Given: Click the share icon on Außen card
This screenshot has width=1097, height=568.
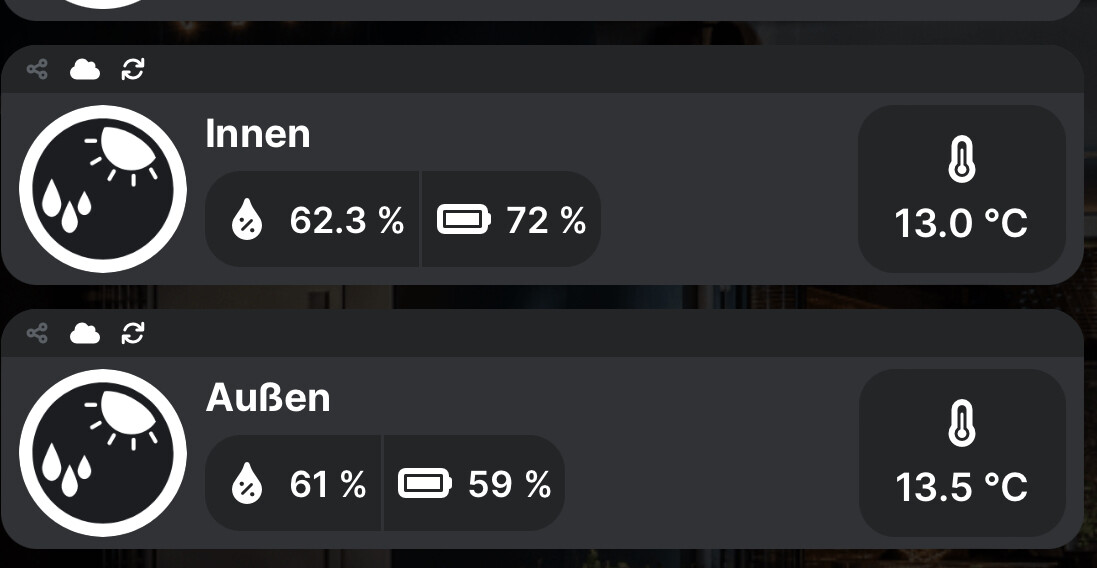Looking at the screenshot, I should coord(37,333).
